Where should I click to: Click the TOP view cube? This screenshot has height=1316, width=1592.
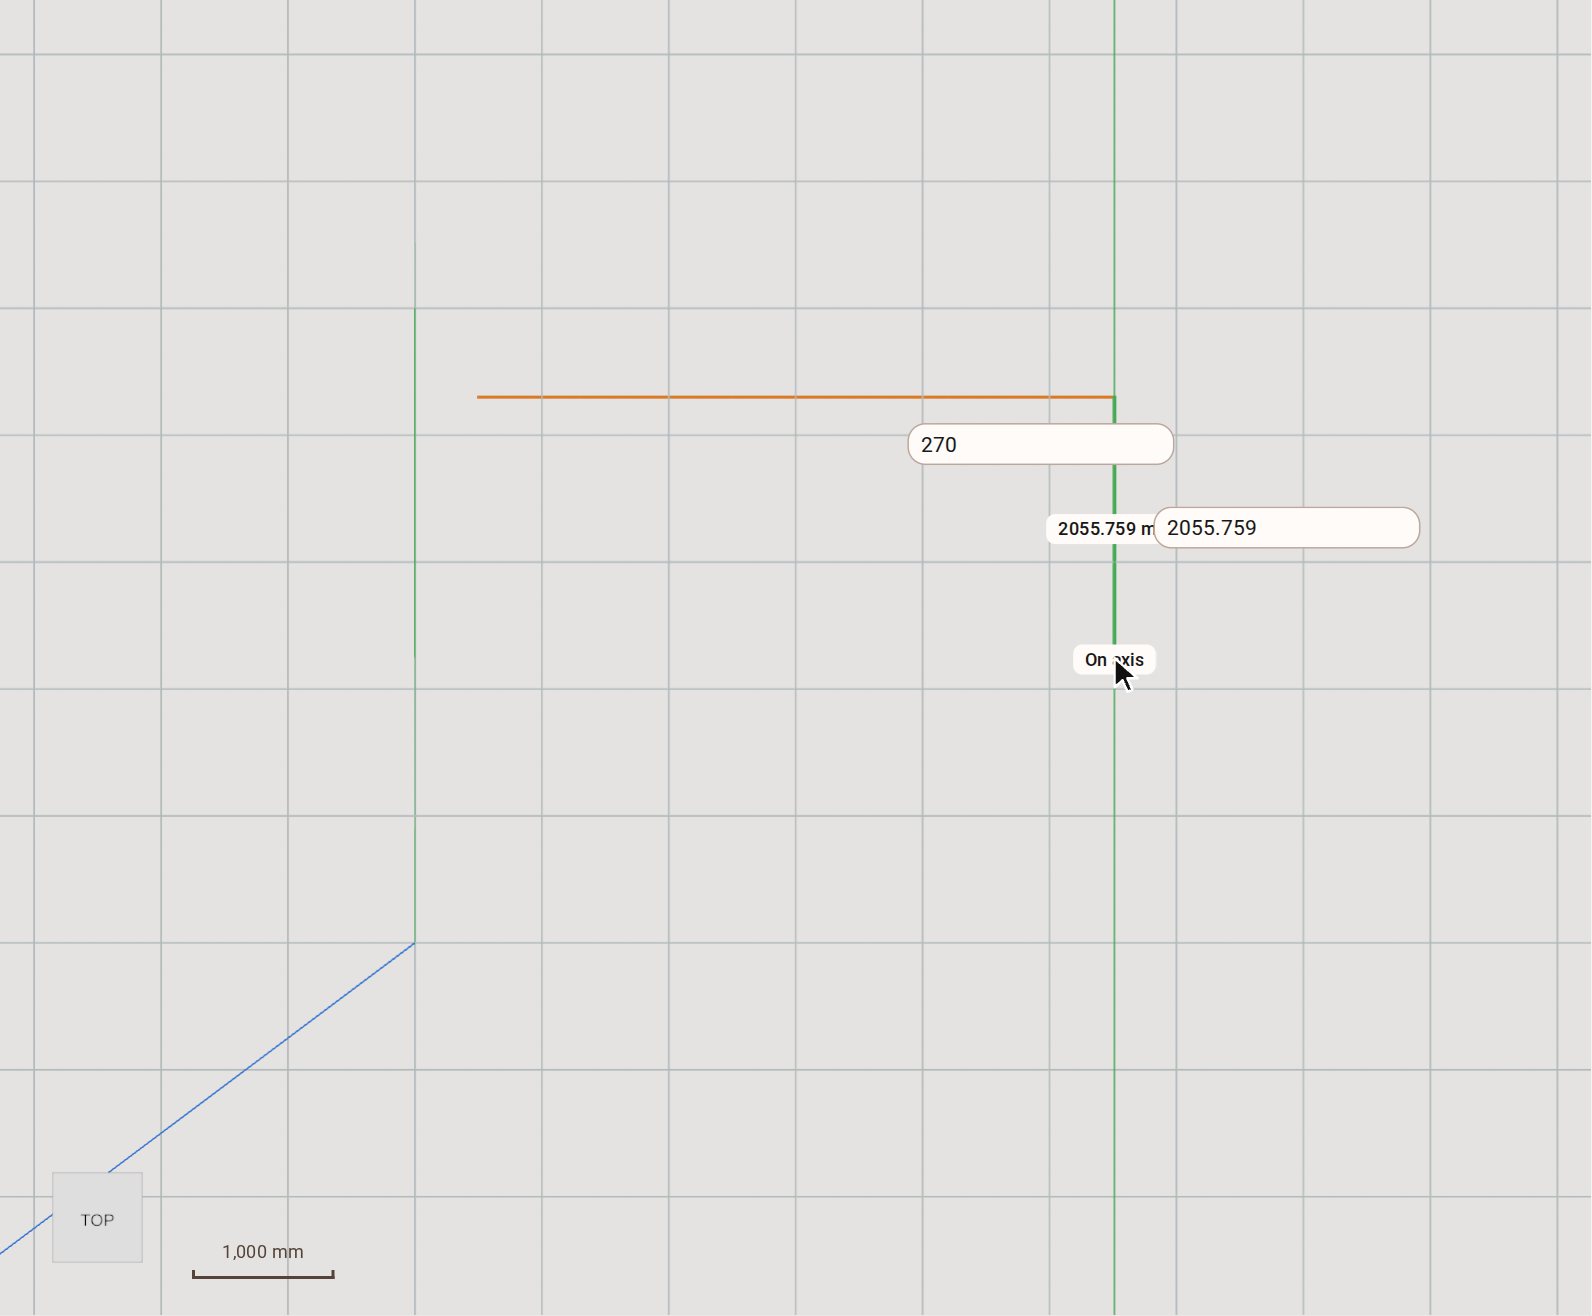pyautogui.click(x=97, y=1218)
